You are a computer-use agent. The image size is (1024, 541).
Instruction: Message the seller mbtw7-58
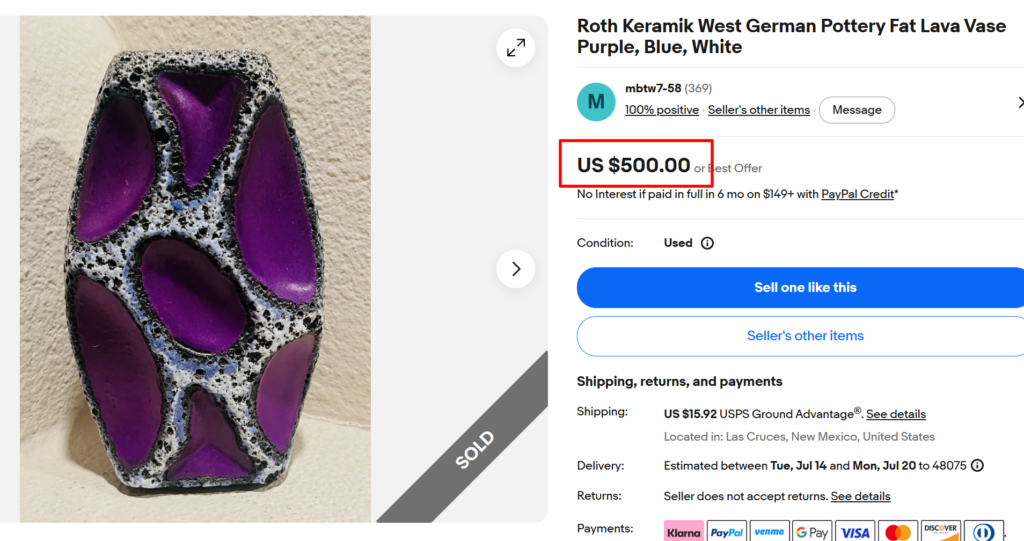tap(857, 110)
